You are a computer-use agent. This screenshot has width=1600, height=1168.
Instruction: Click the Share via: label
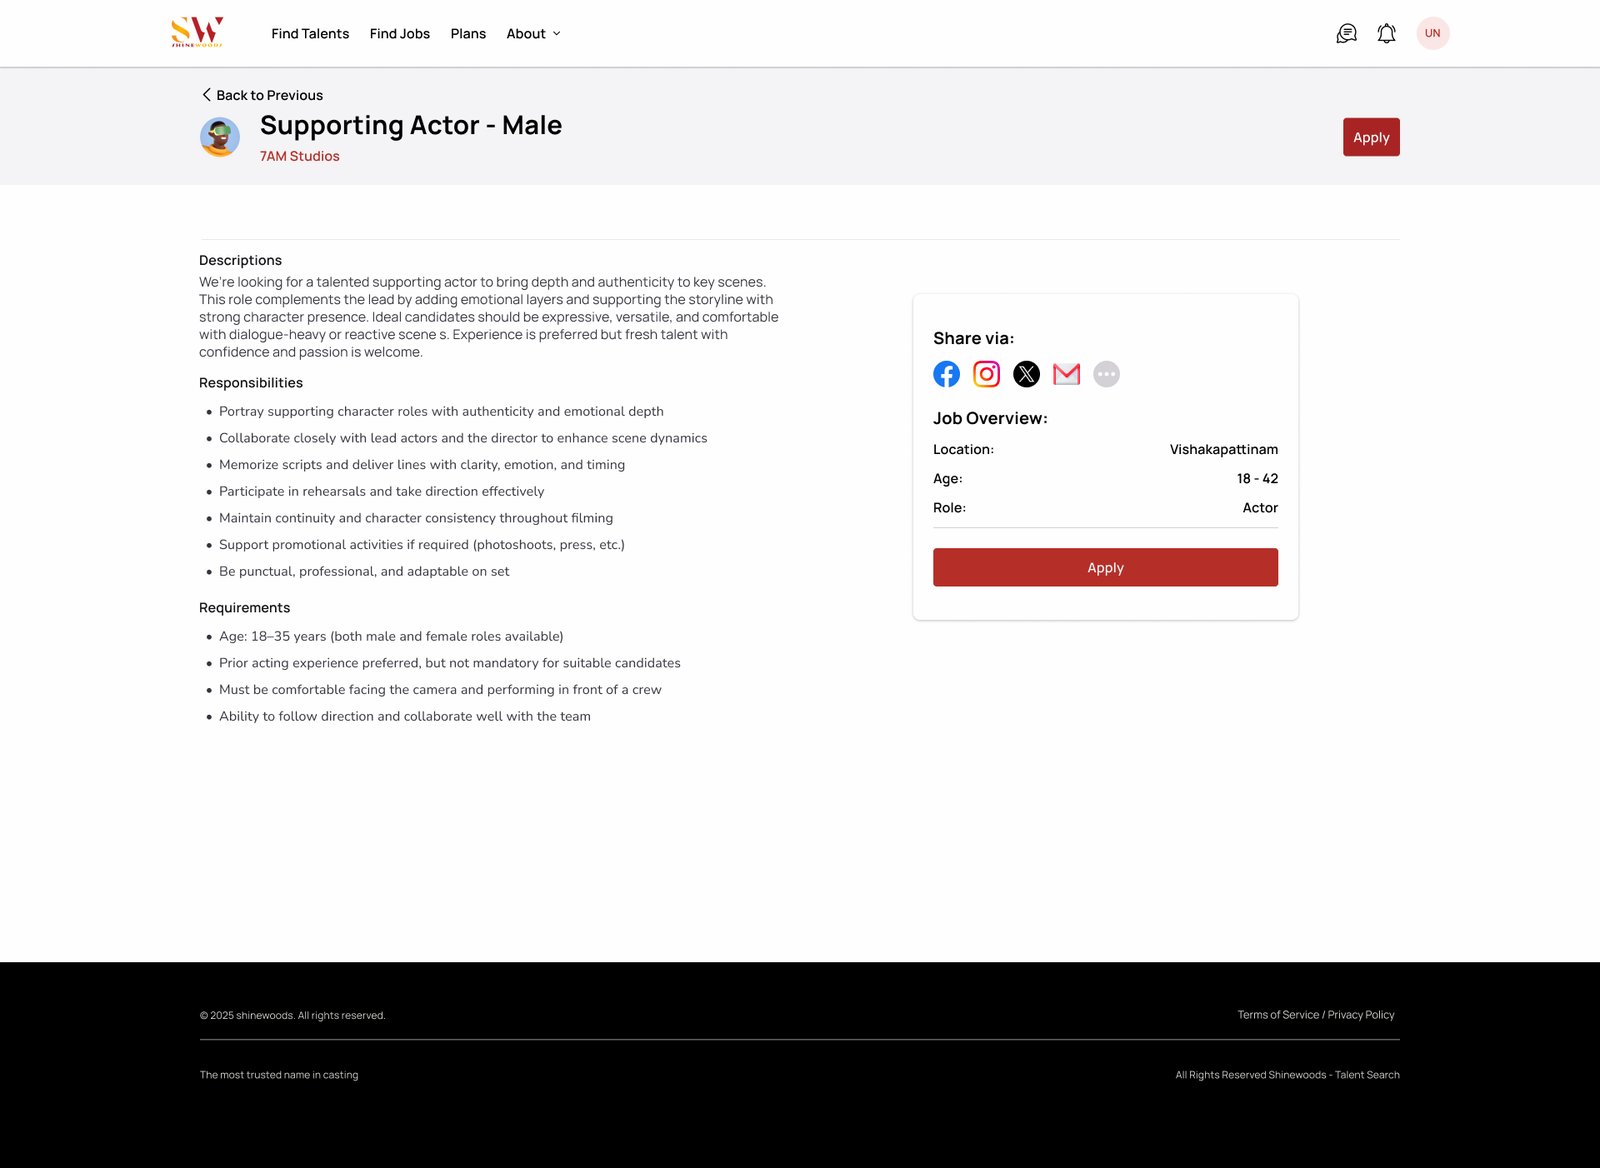click(x=973, y=338)
